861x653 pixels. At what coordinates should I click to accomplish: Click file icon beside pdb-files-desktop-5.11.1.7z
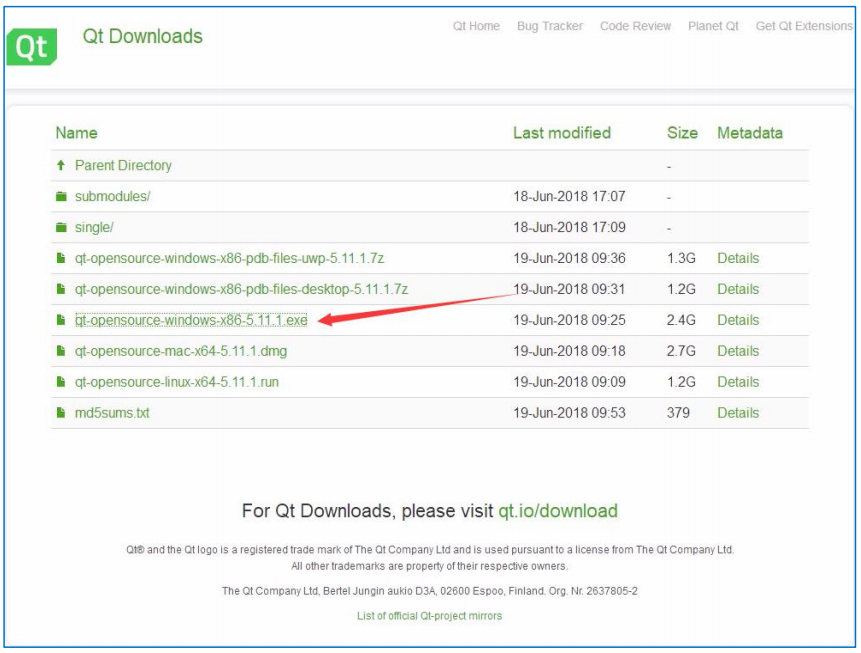(61, 289)
